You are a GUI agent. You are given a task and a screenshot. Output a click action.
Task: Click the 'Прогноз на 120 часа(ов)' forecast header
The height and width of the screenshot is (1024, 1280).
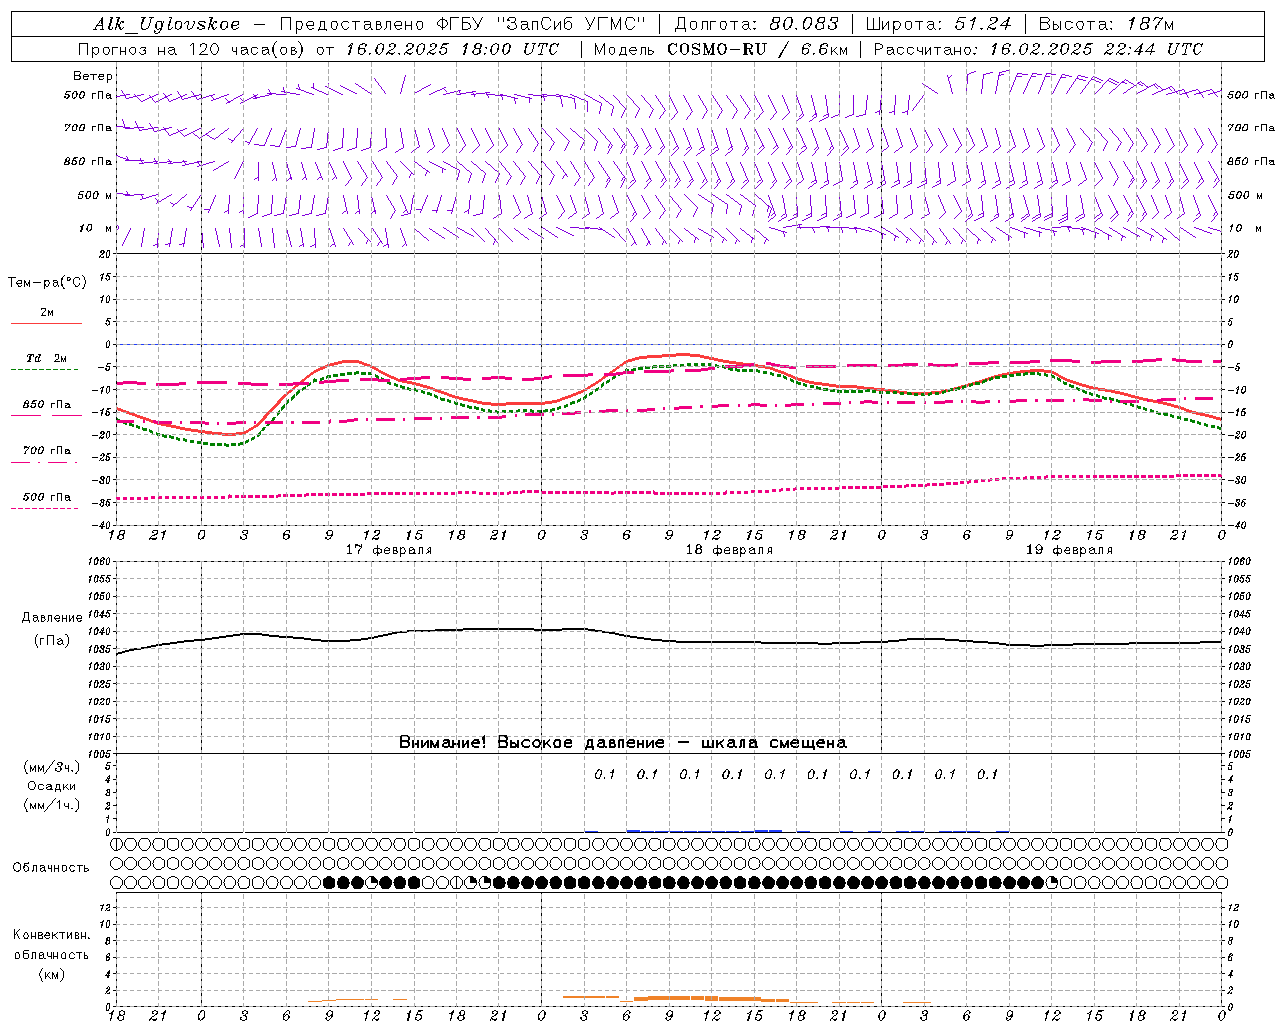coord(192,49)
